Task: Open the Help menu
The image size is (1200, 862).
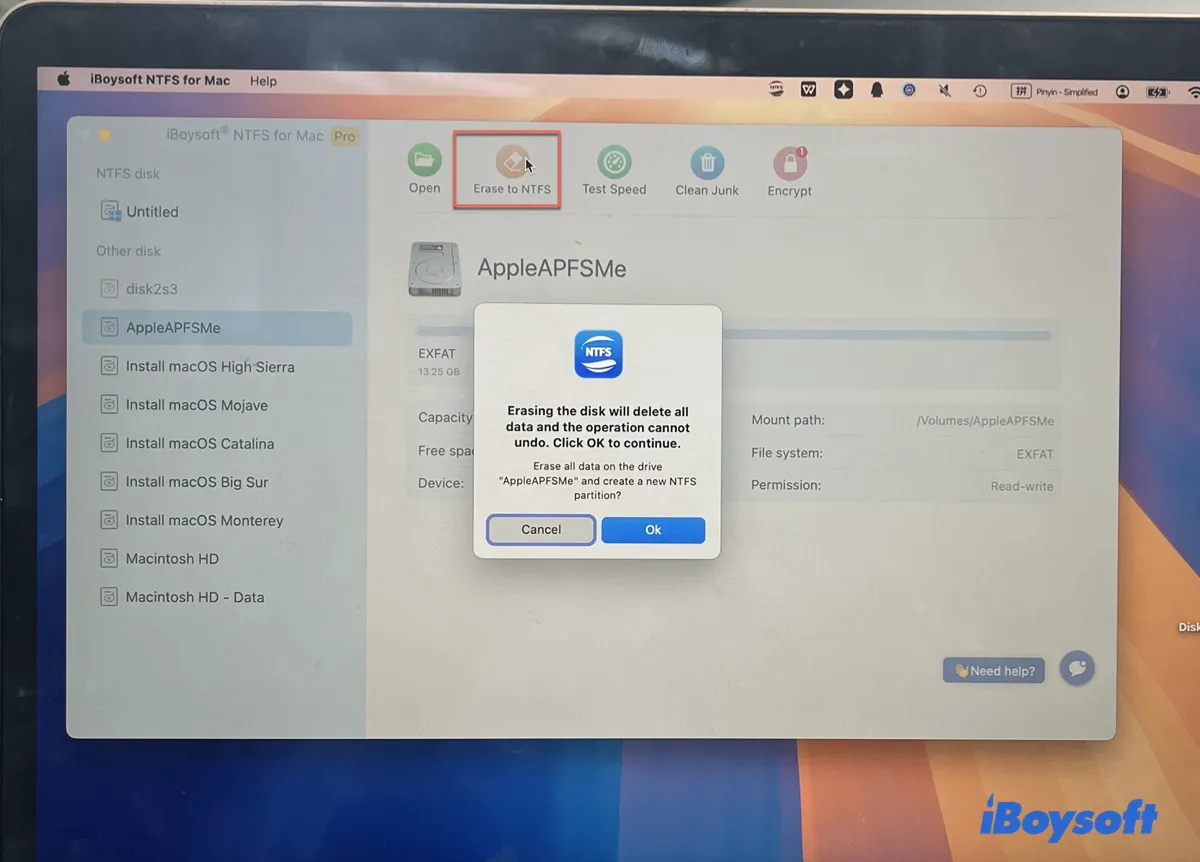Action: coord(263,81)
